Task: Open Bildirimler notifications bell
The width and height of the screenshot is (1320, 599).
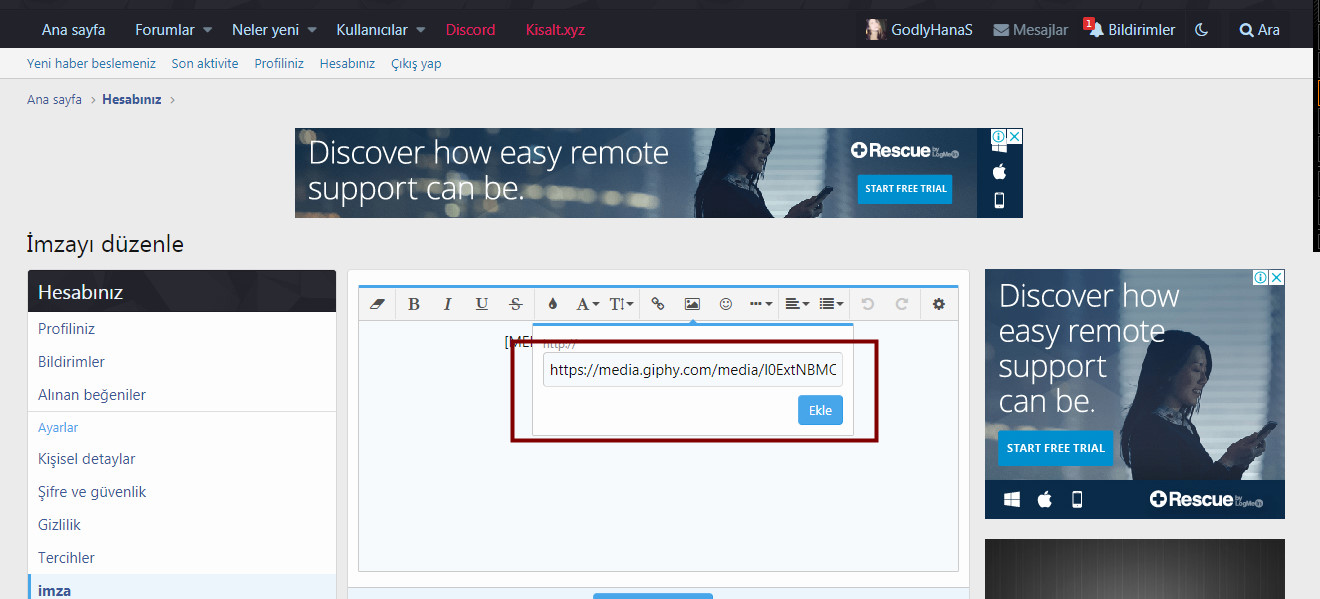Action: click(1131, 30)
